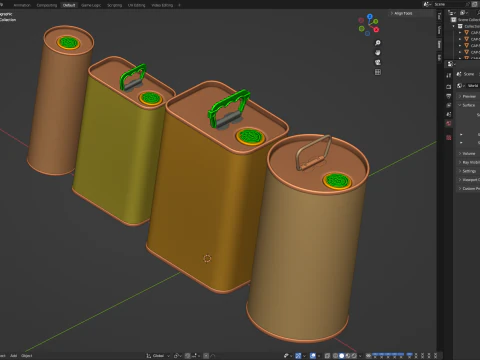The image size is (480, 360).
Task: Switch perspective/orthographic with the grid icon
Action: click(x=378, y=72)
